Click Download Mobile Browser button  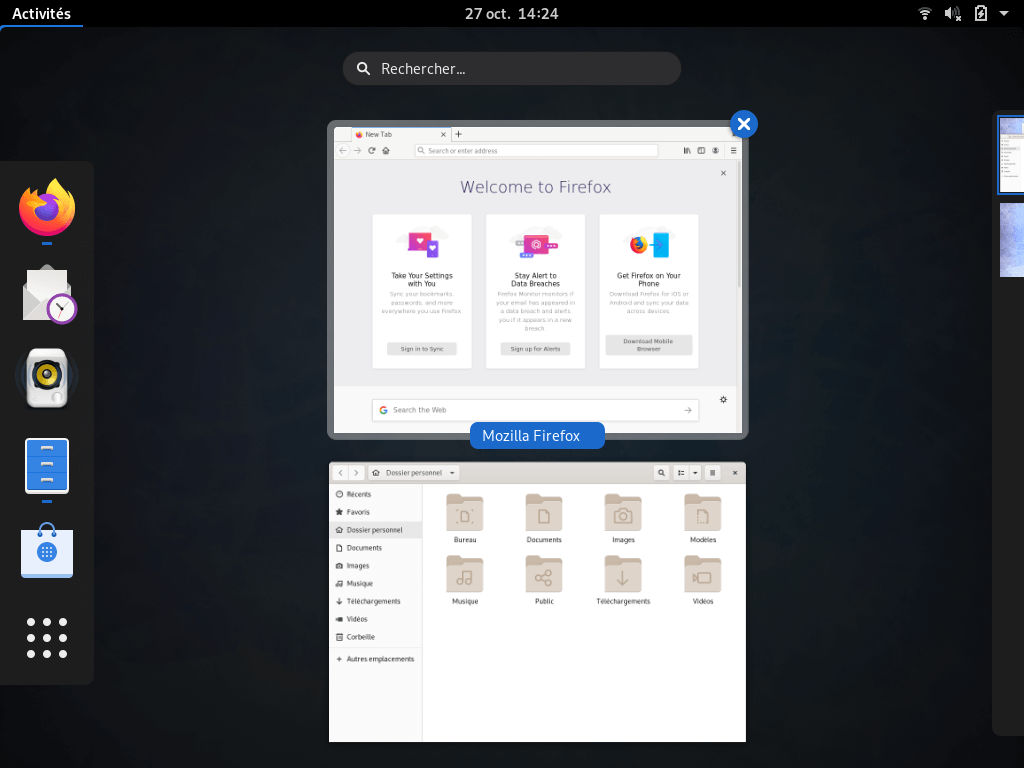click(x=648, y=345)
